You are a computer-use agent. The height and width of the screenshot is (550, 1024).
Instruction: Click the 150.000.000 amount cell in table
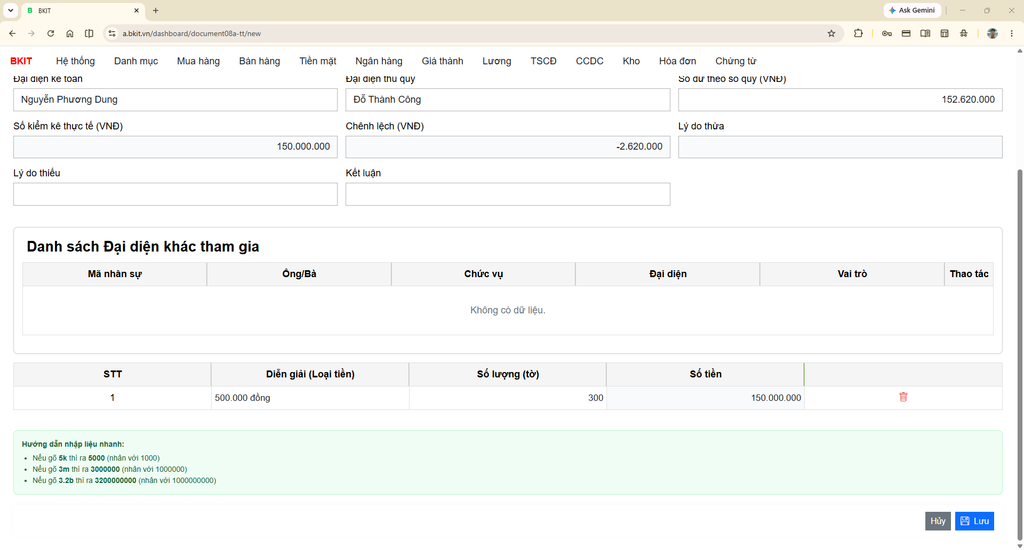pos(705,398)
